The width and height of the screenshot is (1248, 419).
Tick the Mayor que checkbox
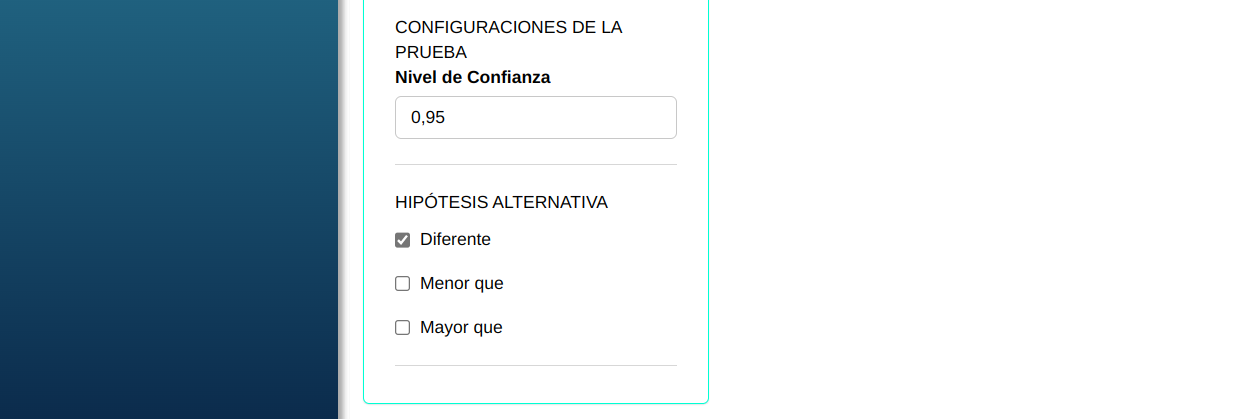coord(403,328)
